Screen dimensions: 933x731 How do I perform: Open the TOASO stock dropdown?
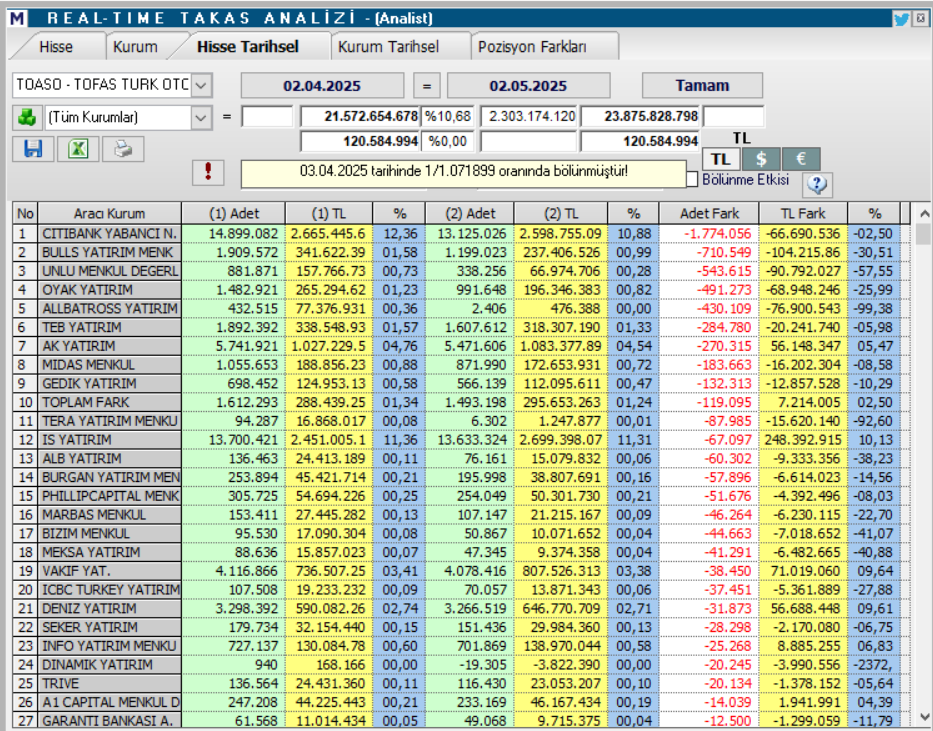pos(202,85)
